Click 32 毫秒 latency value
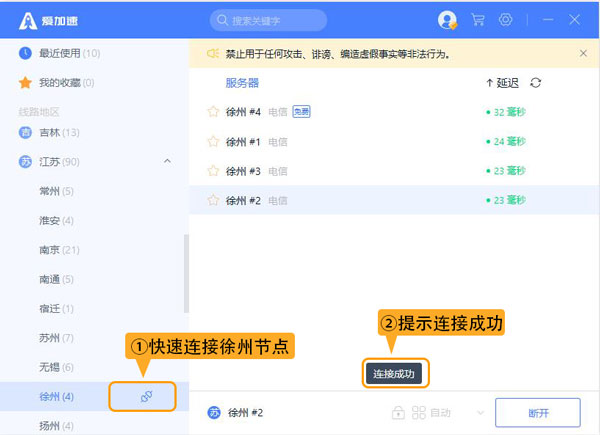 coord(509,112)
